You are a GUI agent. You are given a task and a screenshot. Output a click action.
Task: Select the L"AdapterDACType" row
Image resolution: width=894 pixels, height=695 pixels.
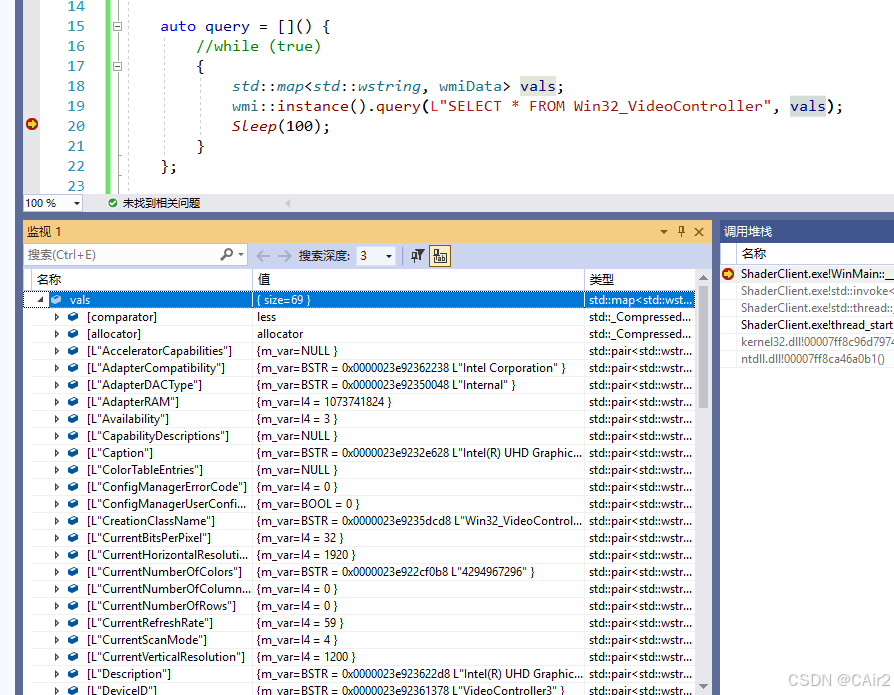359,385
